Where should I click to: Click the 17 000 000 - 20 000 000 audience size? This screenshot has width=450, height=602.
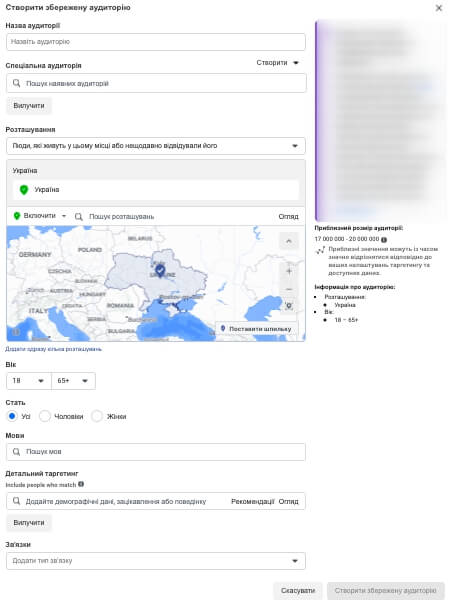pos(347,239)
